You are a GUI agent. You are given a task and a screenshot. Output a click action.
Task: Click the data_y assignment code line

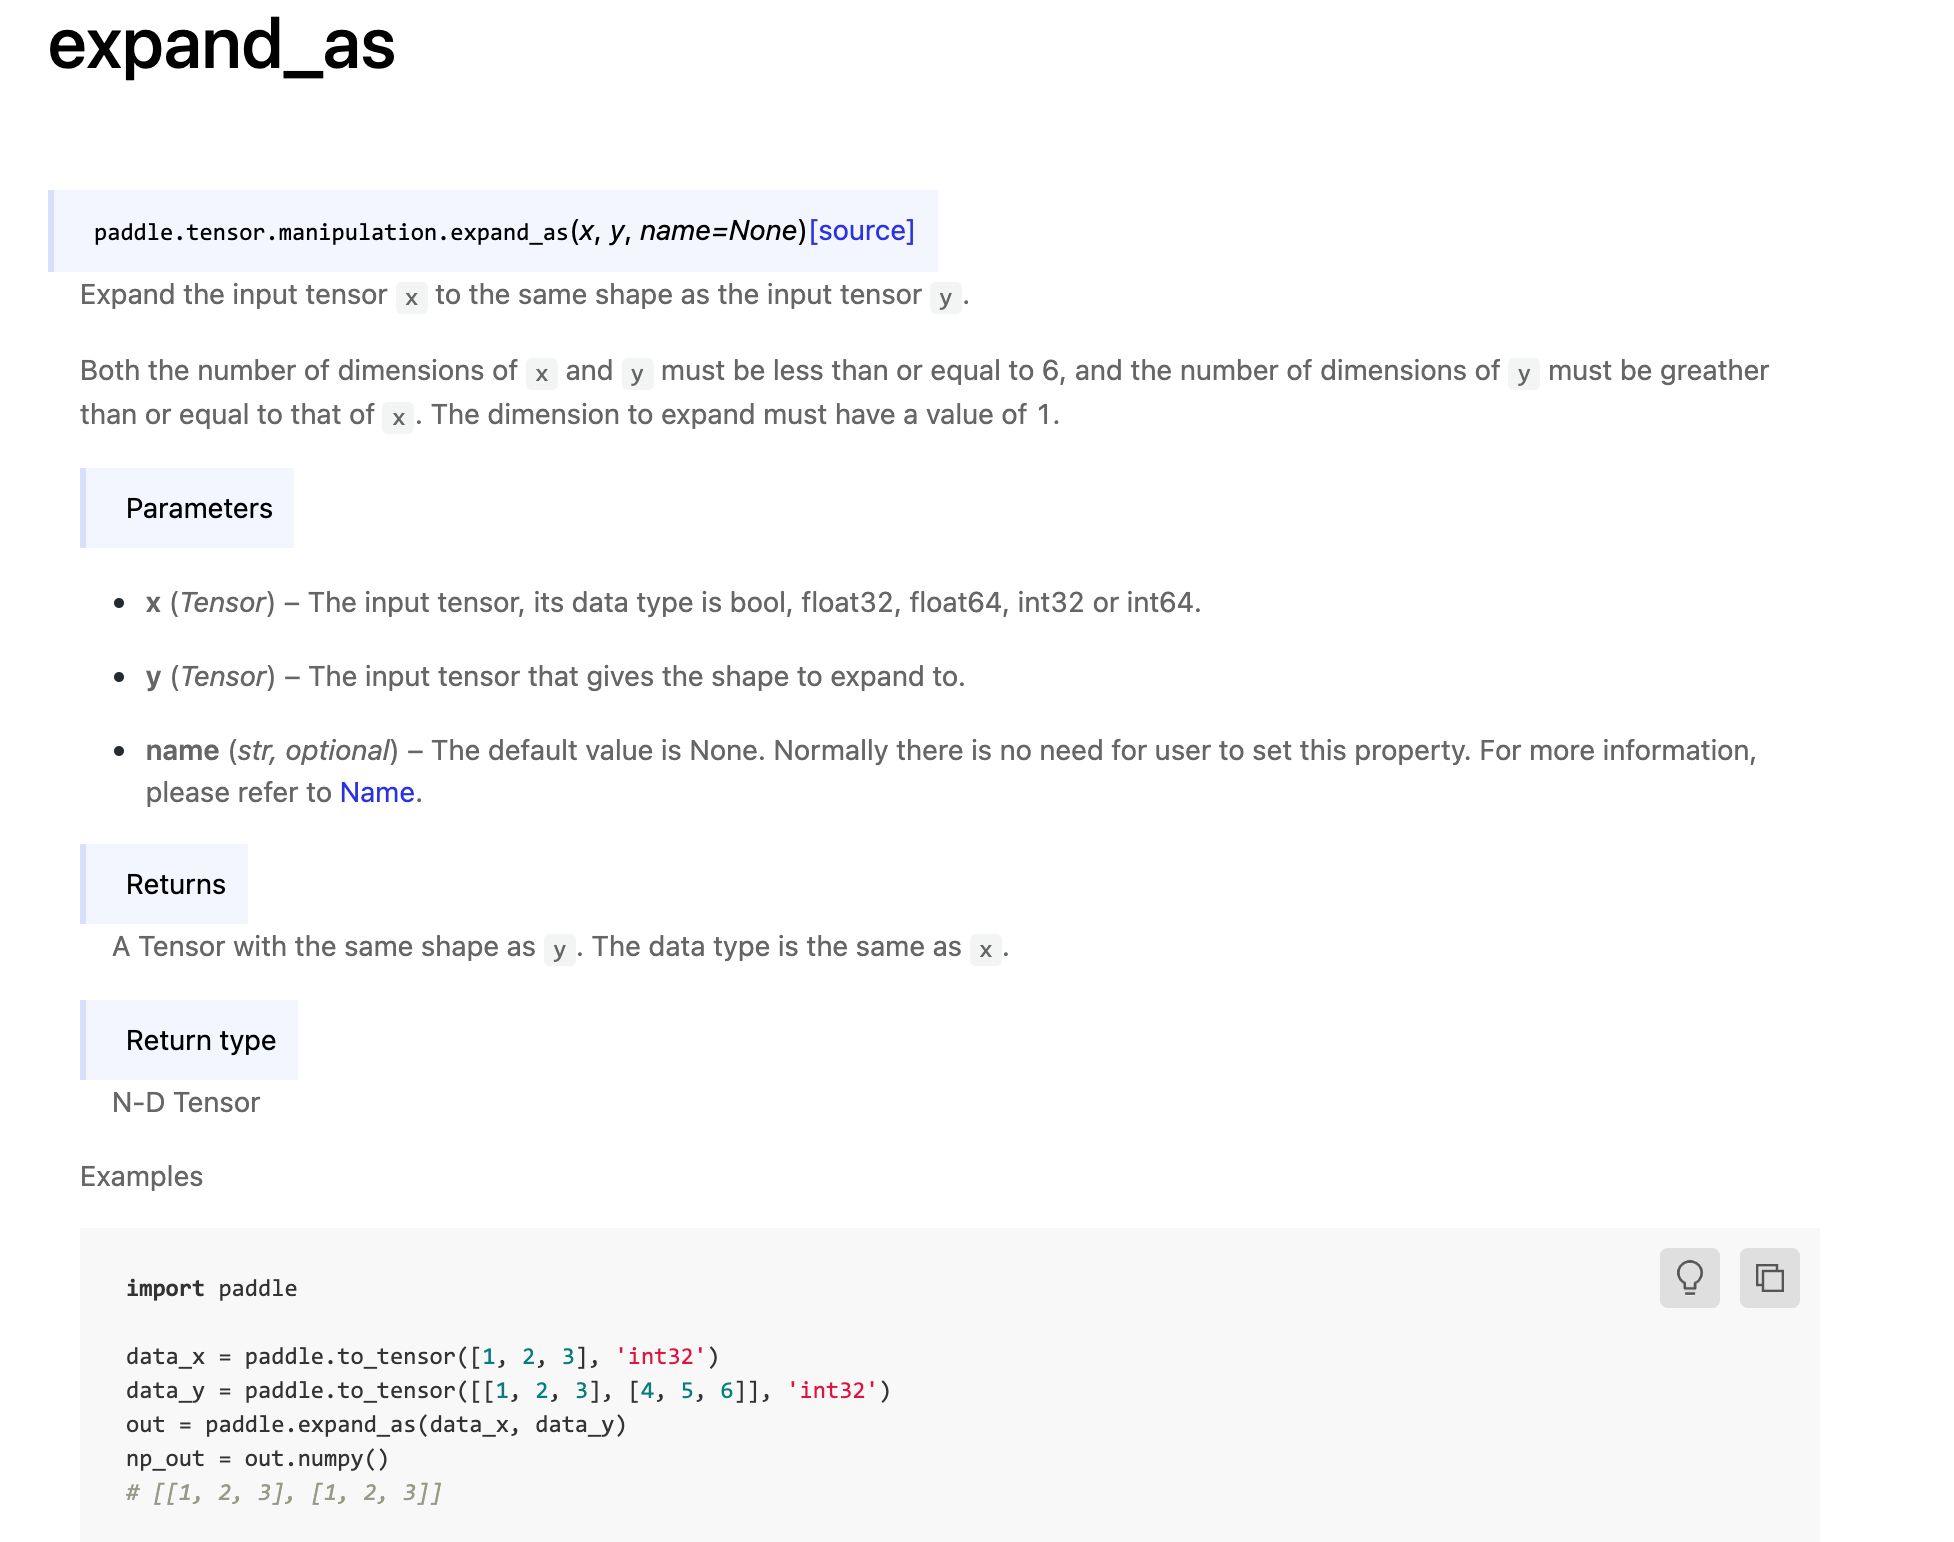[x=507, y=1391]
